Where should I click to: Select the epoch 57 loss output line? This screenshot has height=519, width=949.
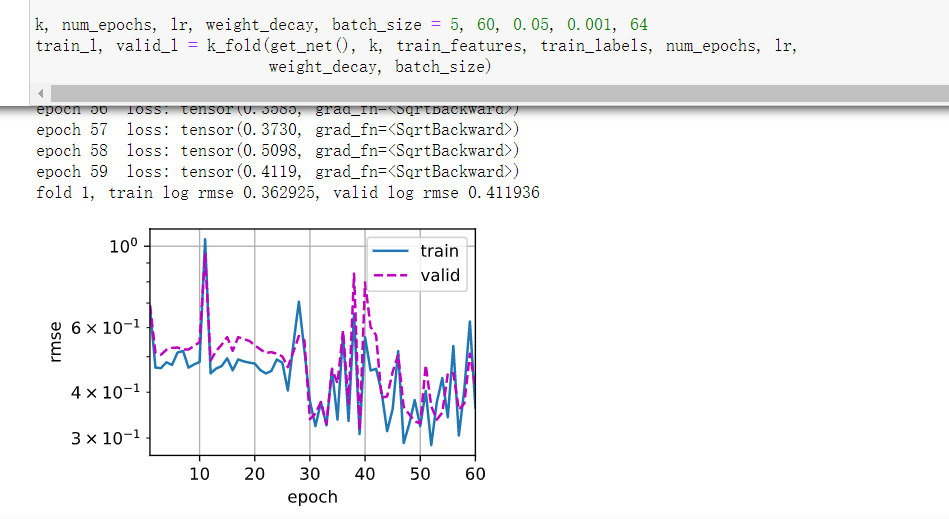tap(278, 129)
